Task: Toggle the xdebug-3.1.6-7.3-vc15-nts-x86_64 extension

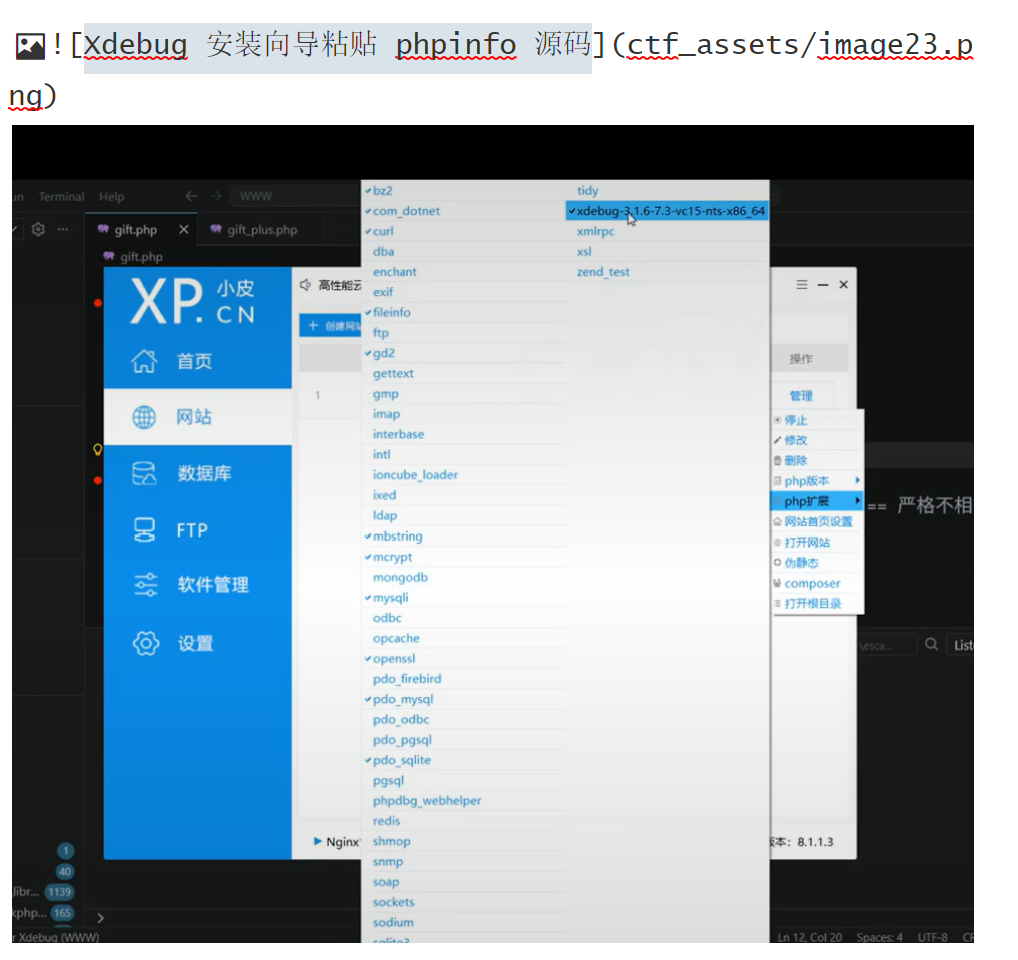Action: [x=667, y=211]
